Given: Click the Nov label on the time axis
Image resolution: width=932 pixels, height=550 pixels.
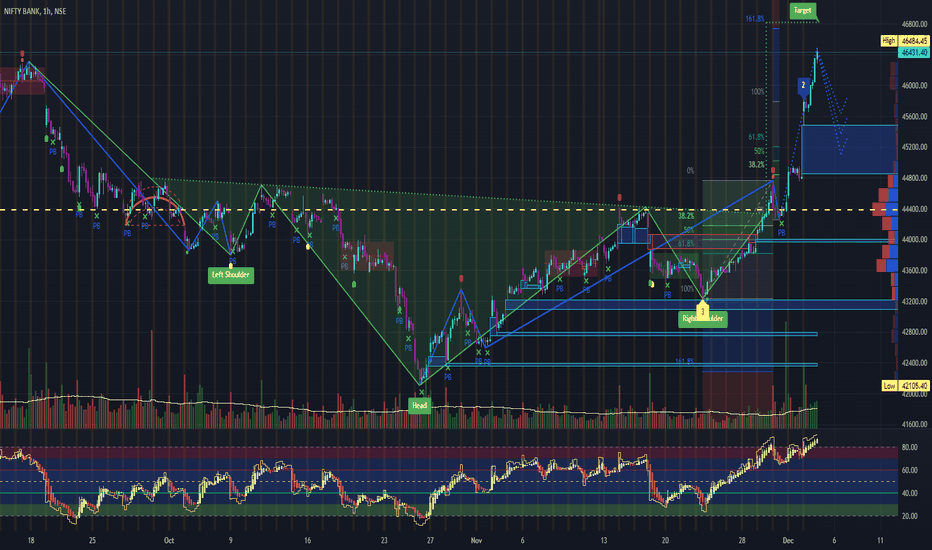Looking at the screenshot, I should pos(476,540).
